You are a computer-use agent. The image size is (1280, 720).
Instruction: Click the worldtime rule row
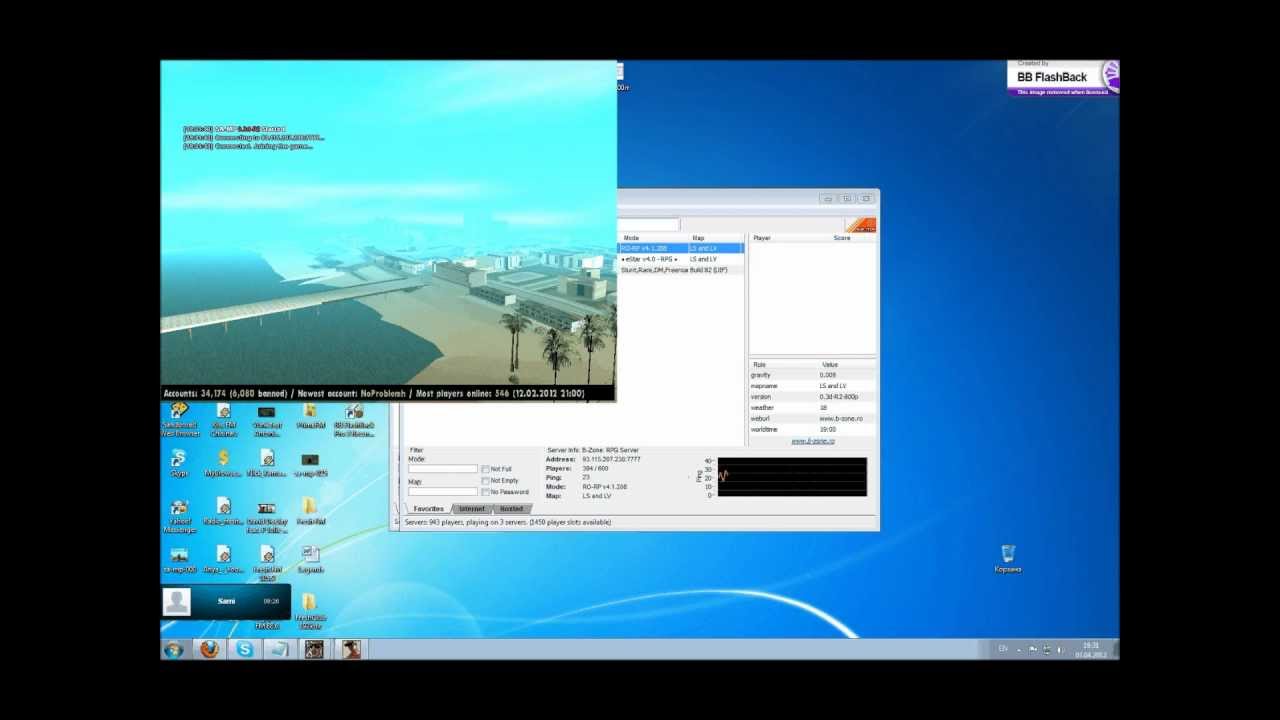(x=812, y=430)
